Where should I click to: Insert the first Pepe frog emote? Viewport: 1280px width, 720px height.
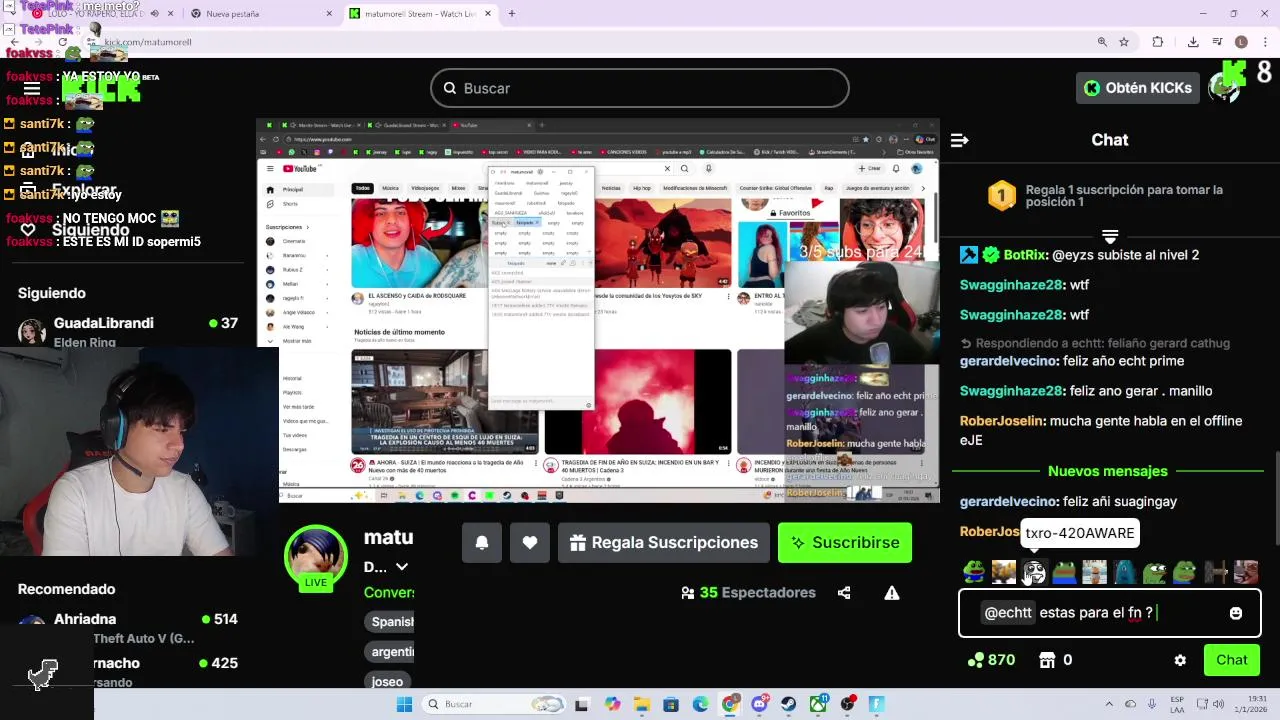pos(973,572)
